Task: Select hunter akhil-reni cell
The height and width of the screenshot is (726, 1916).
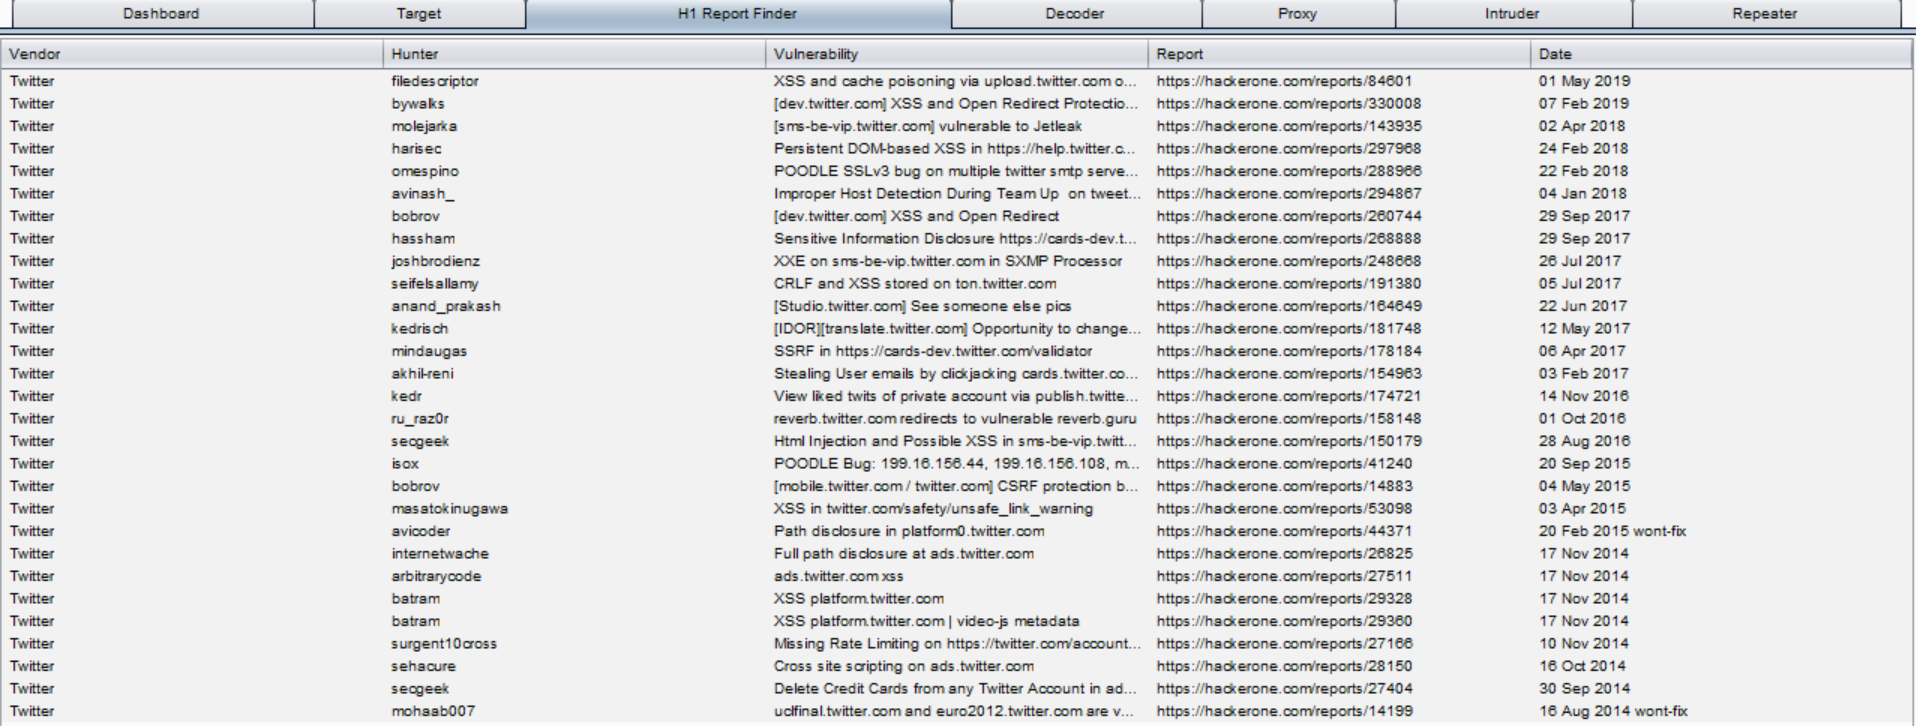Action: point(574,374)
